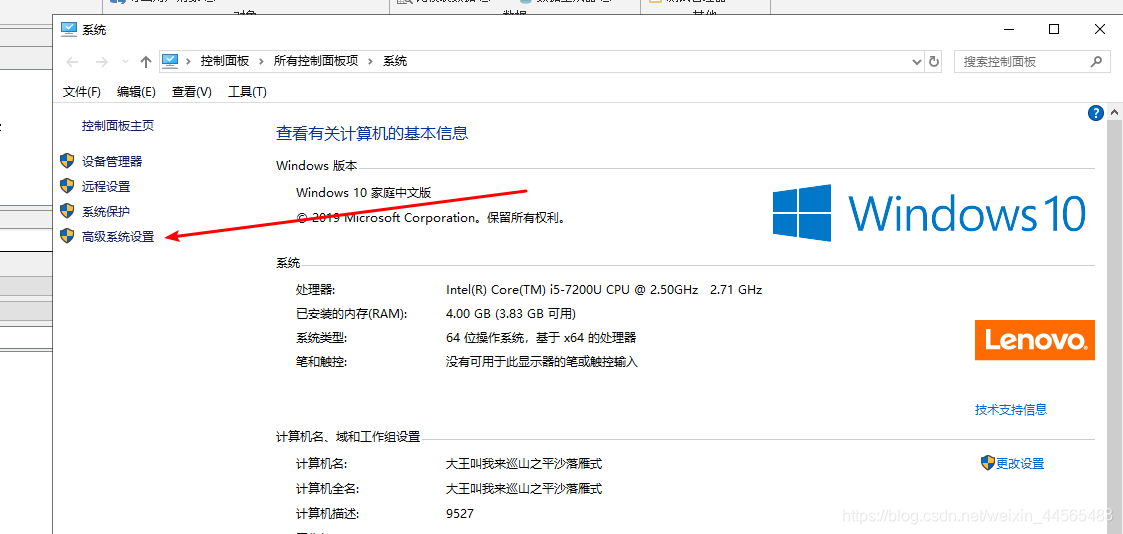The height and width of the screenshot is (534, 1123).
Task: Click the 更改设置 link
Action: pos(1020,464)
